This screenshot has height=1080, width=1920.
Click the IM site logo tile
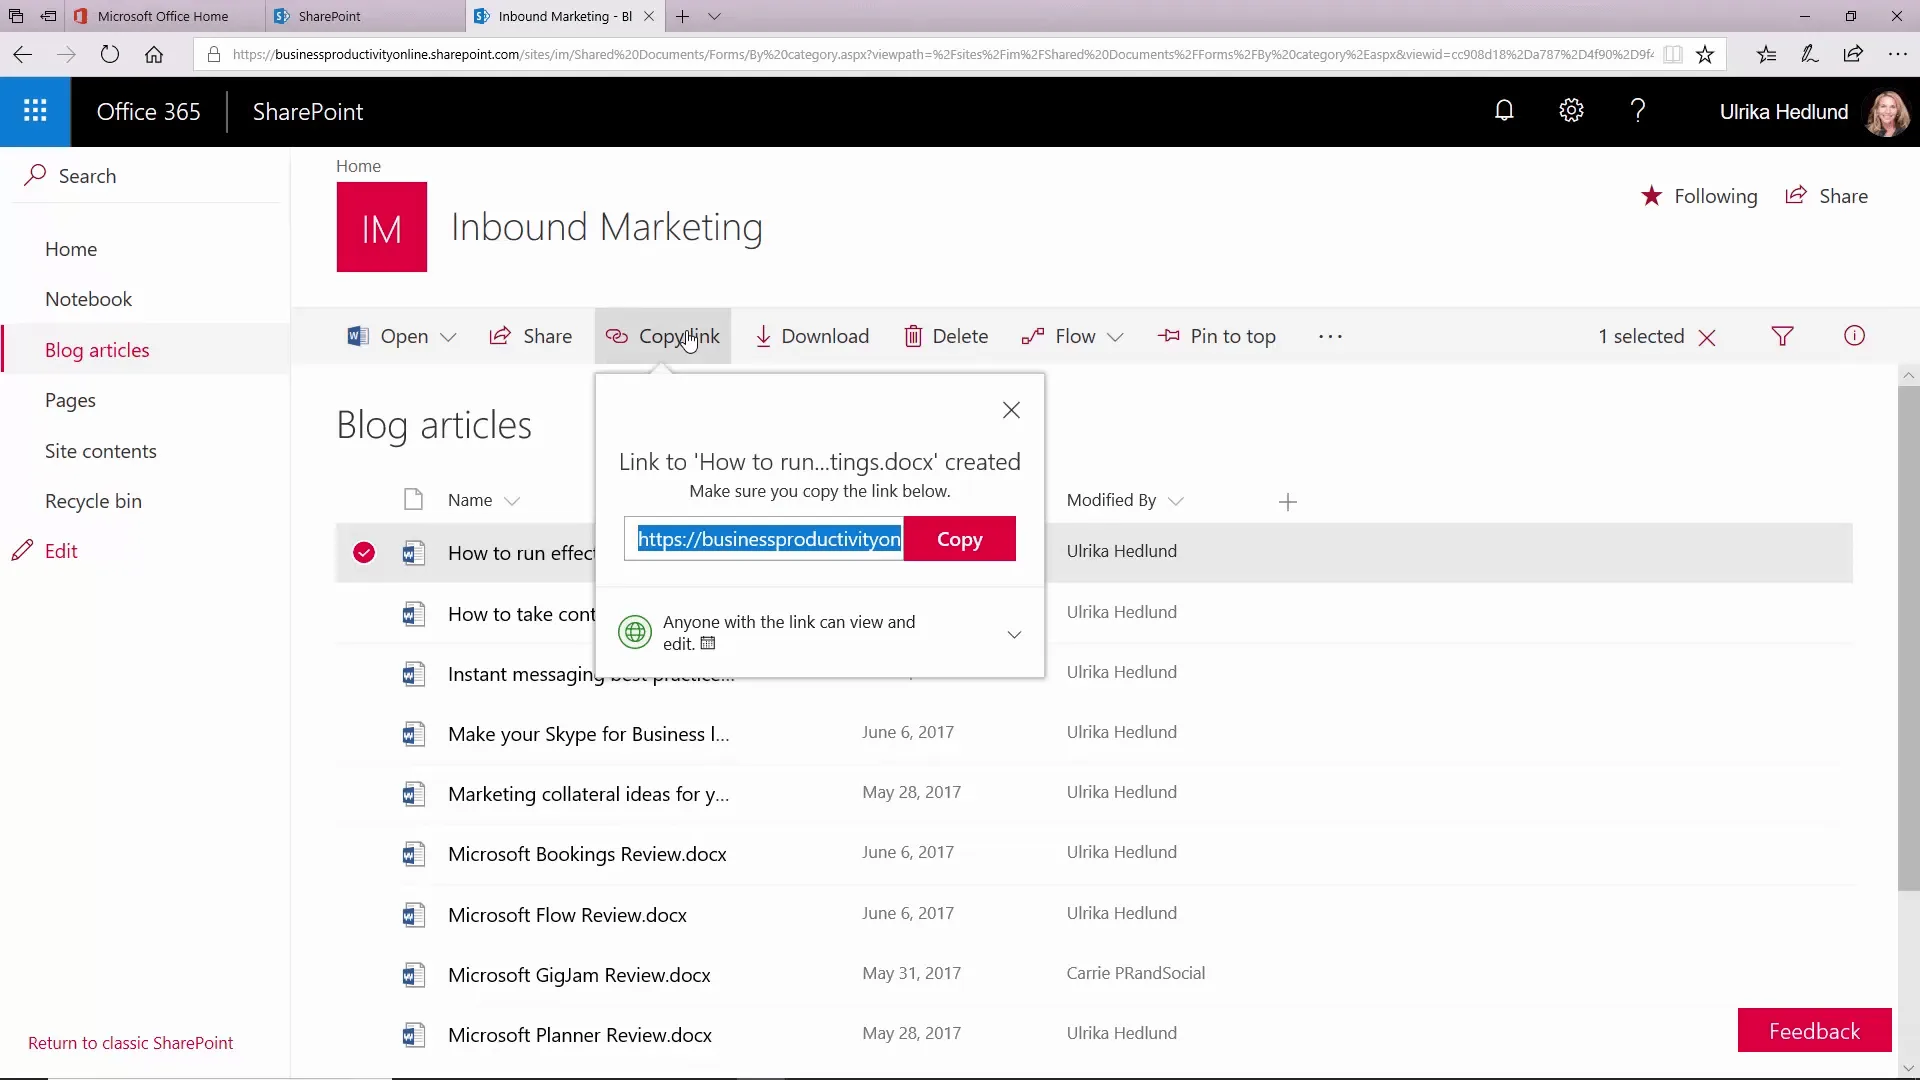click(x=381, y=227)
